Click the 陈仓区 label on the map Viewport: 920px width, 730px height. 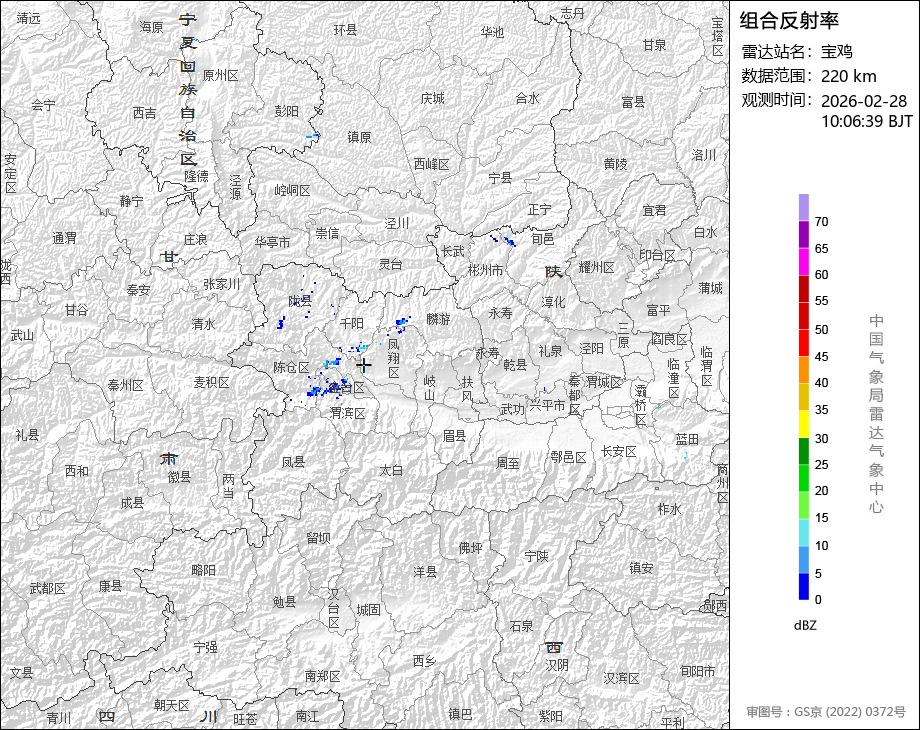(291, 367)
